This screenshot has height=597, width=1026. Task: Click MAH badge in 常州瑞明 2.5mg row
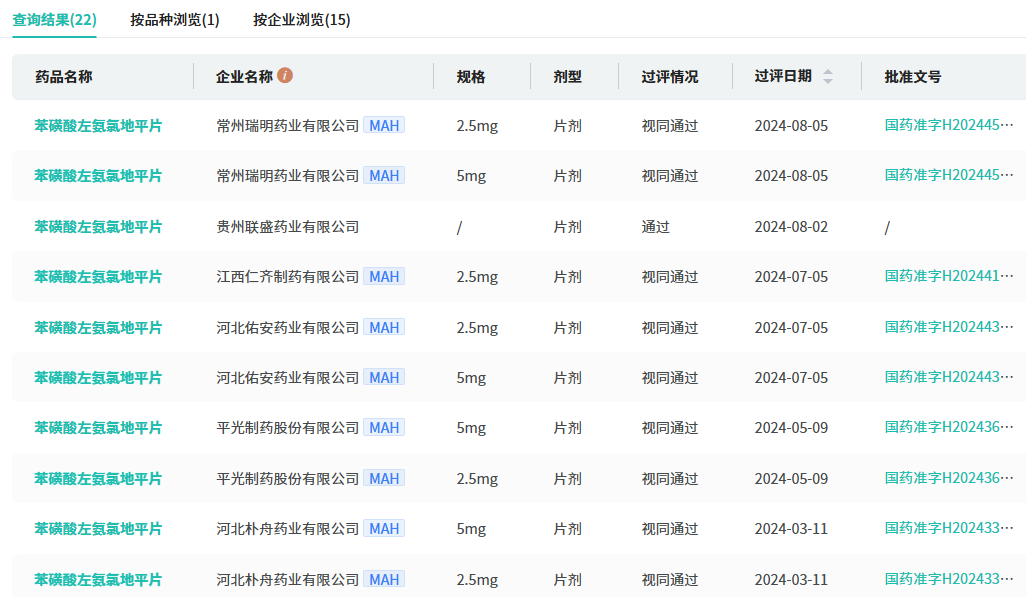point(384,125)
